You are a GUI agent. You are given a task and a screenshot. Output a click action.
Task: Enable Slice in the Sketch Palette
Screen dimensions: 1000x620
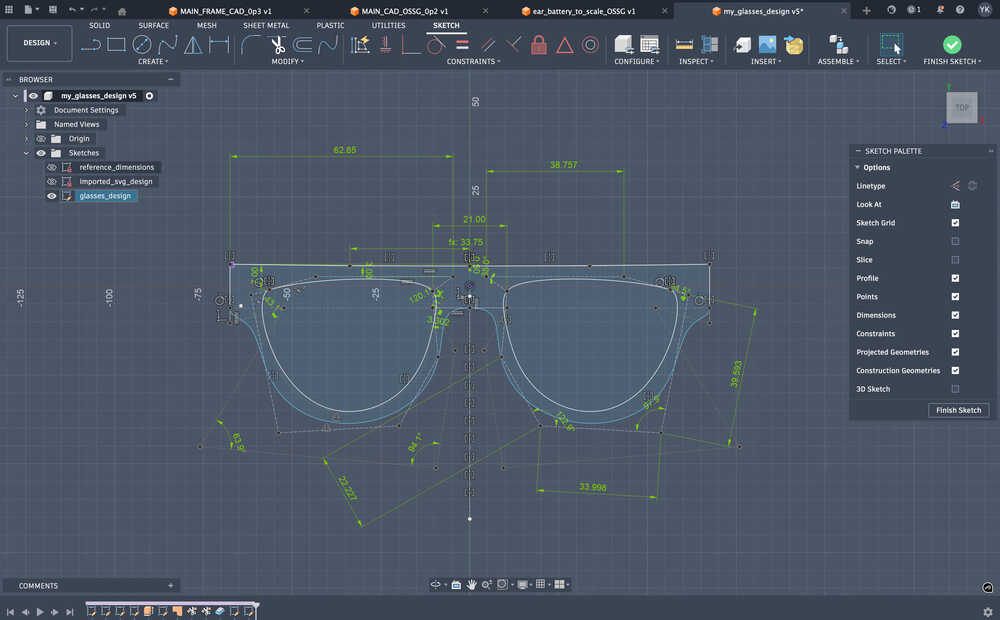point(957,259)
